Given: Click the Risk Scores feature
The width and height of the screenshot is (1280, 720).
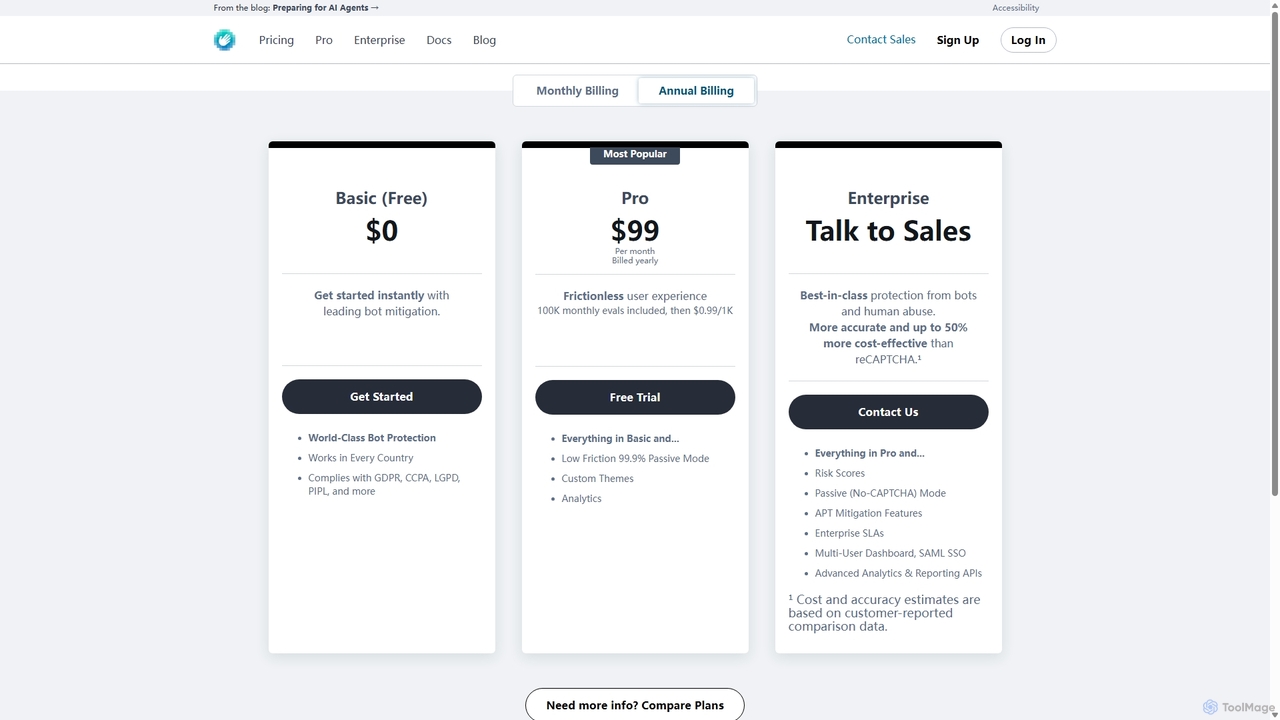Looking at the screenshot, I should point(840,473).
